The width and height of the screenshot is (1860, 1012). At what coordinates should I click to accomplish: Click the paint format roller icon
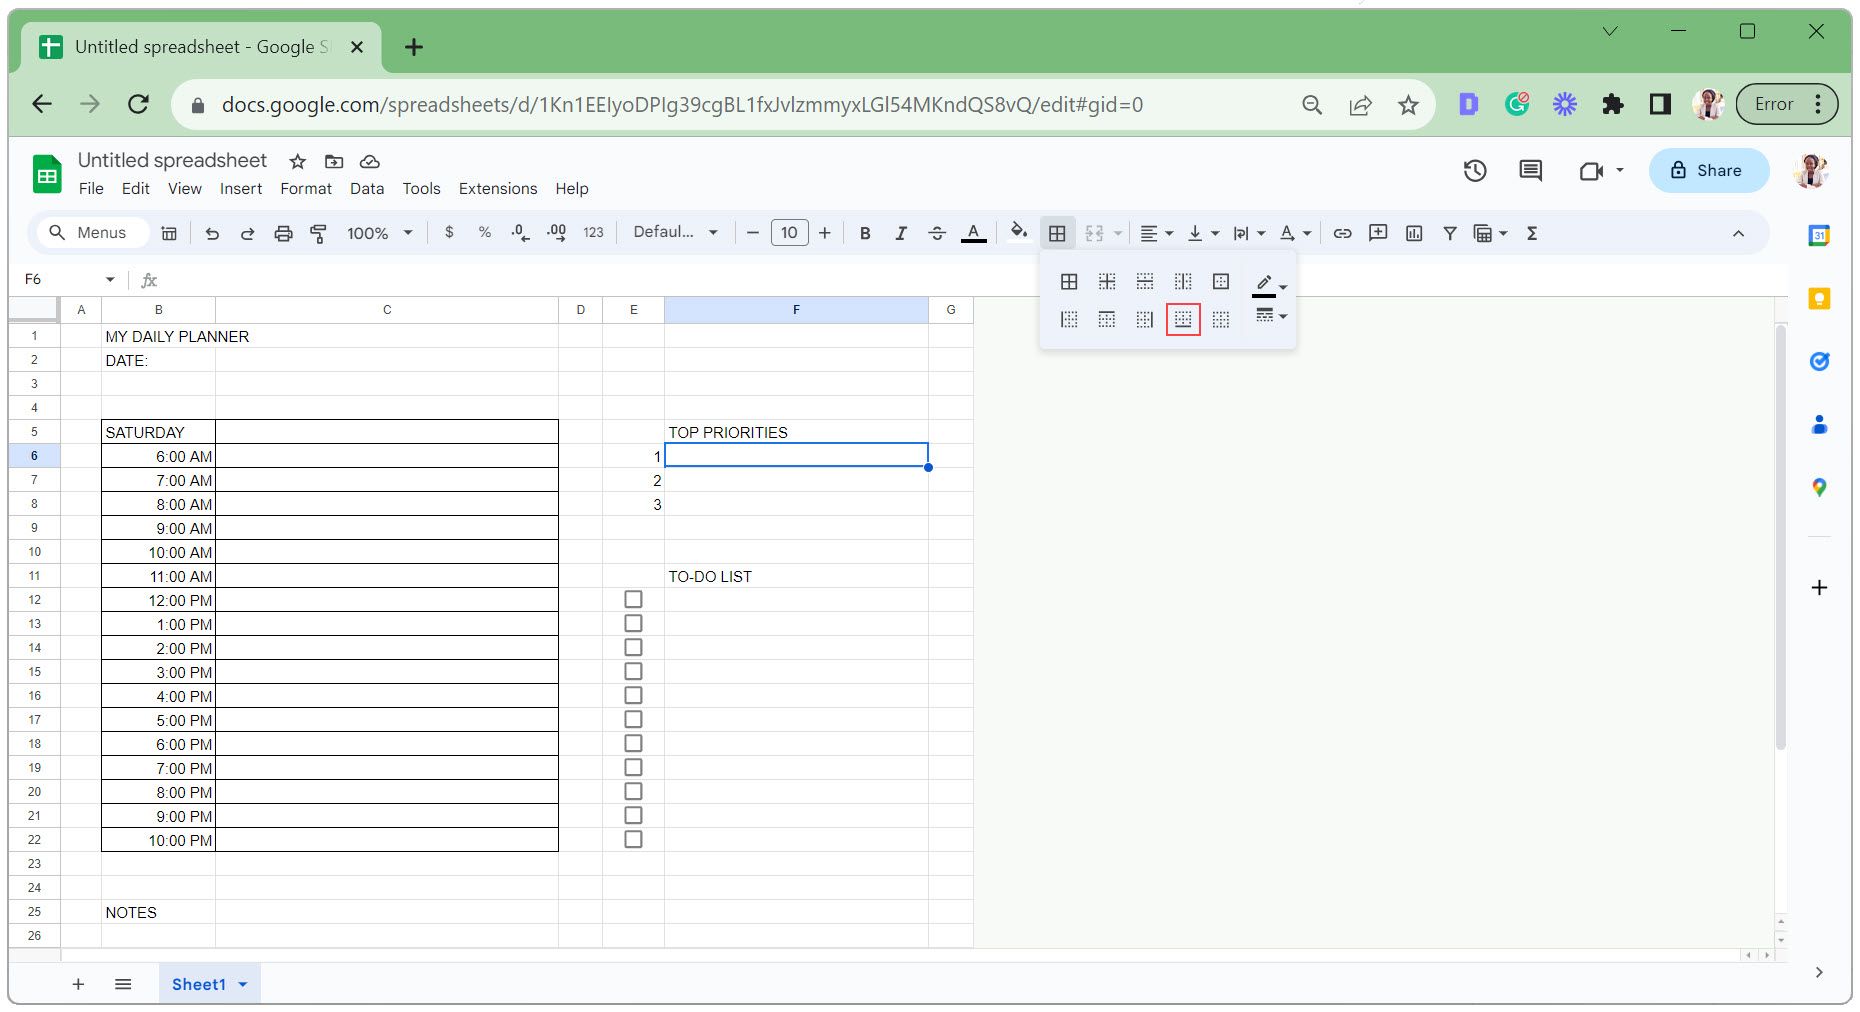[x=319, y=233]
